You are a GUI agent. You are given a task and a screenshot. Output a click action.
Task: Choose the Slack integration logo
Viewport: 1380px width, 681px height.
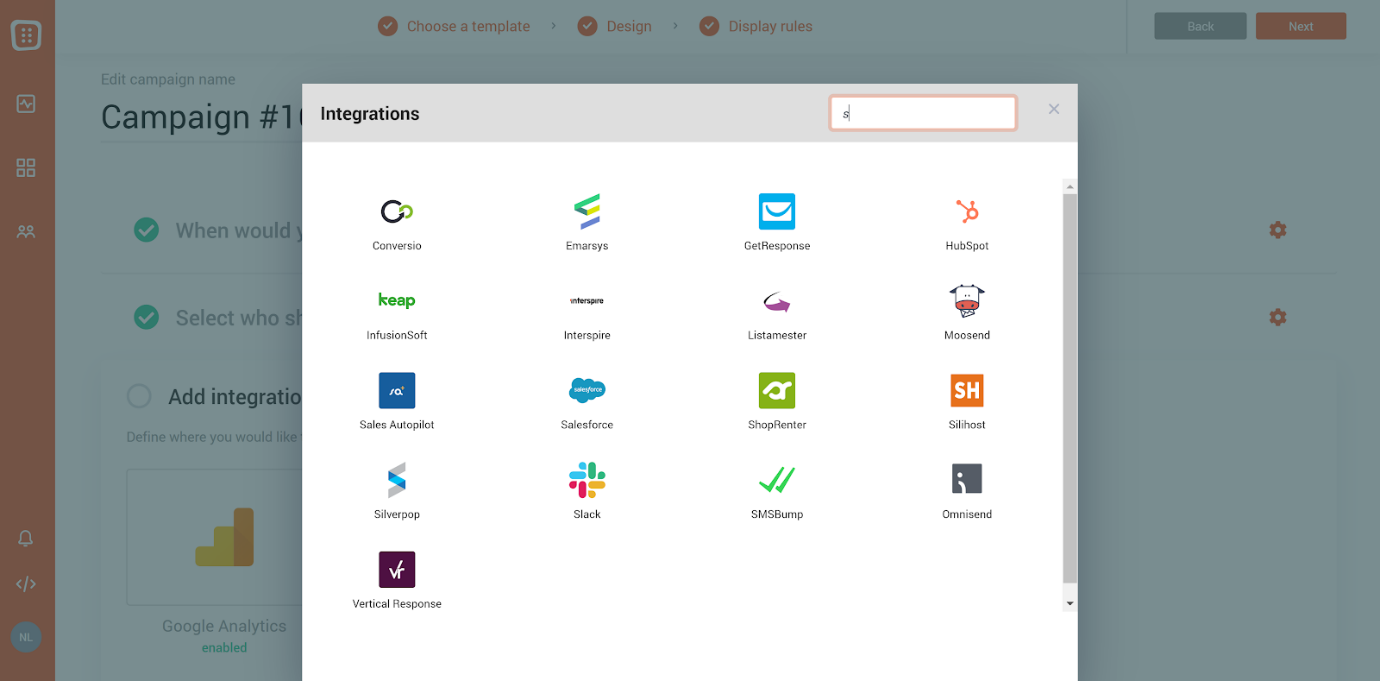point(587,480)
